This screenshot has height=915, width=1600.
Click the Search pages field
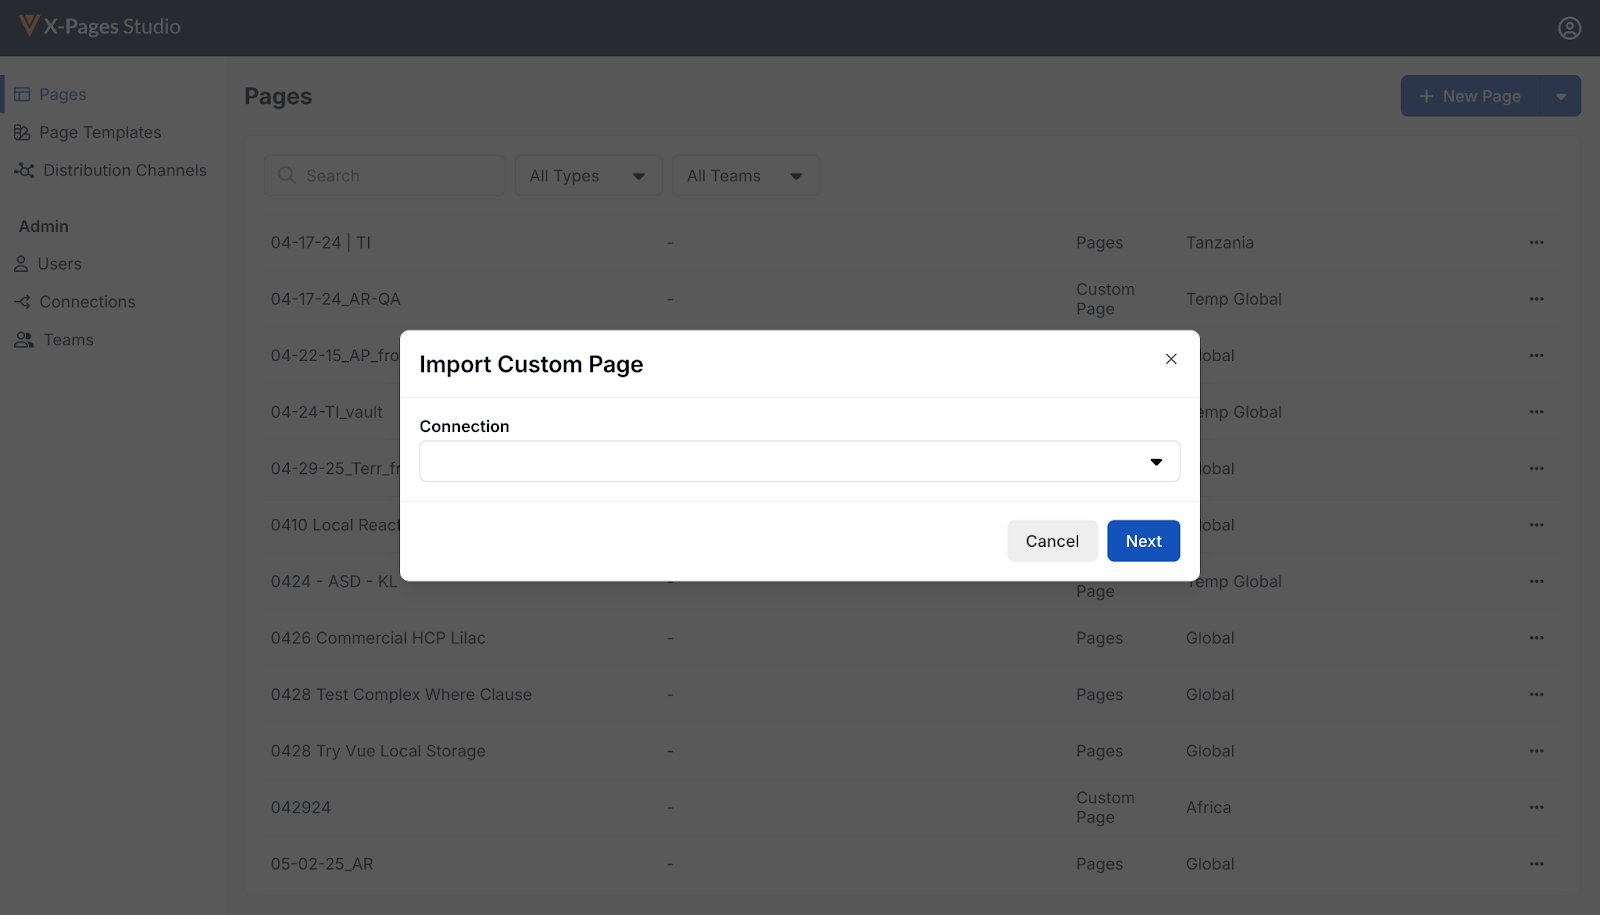[385, 176]
